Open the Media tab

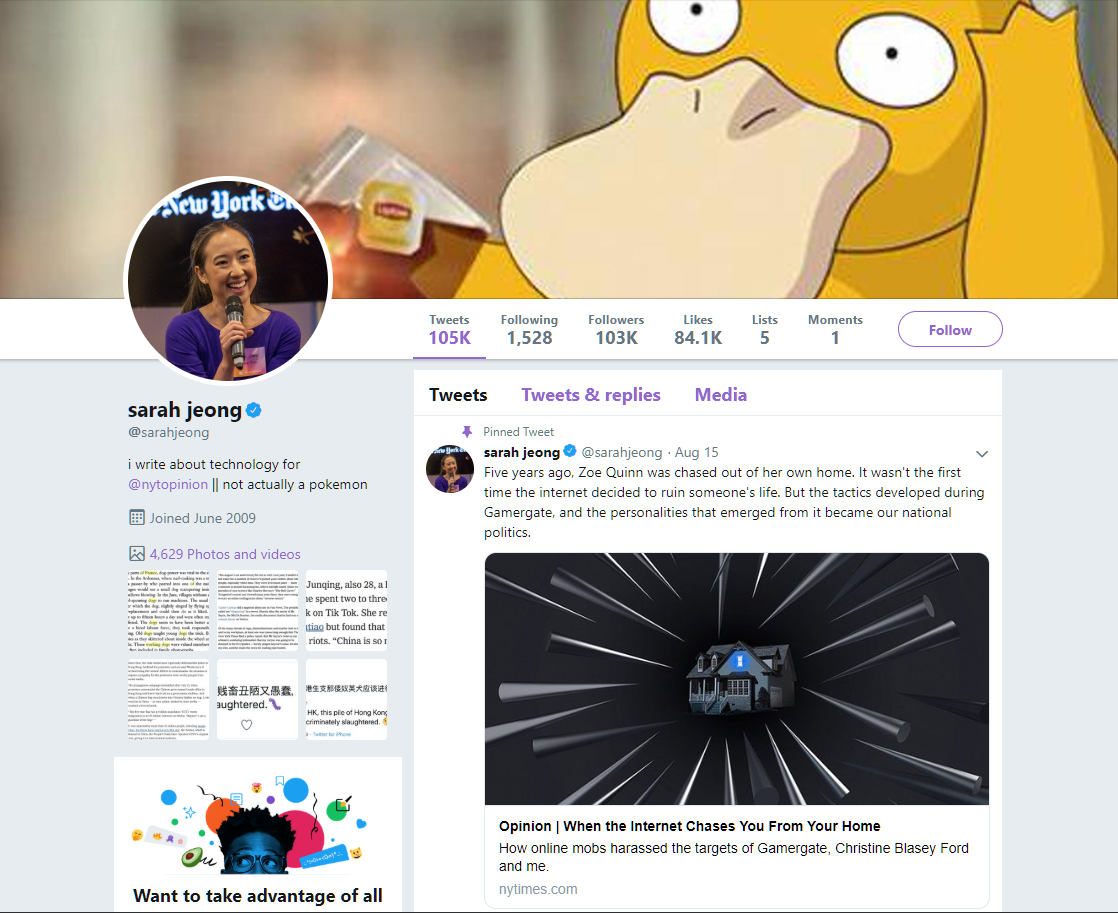[721, 394]
